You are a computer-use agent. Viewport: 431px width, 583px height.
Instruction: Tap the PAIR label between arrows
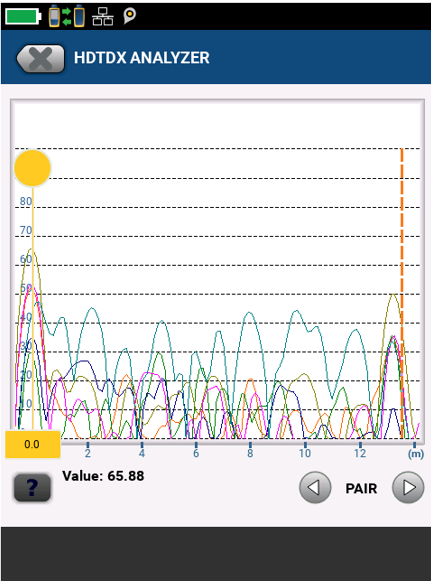361,488
